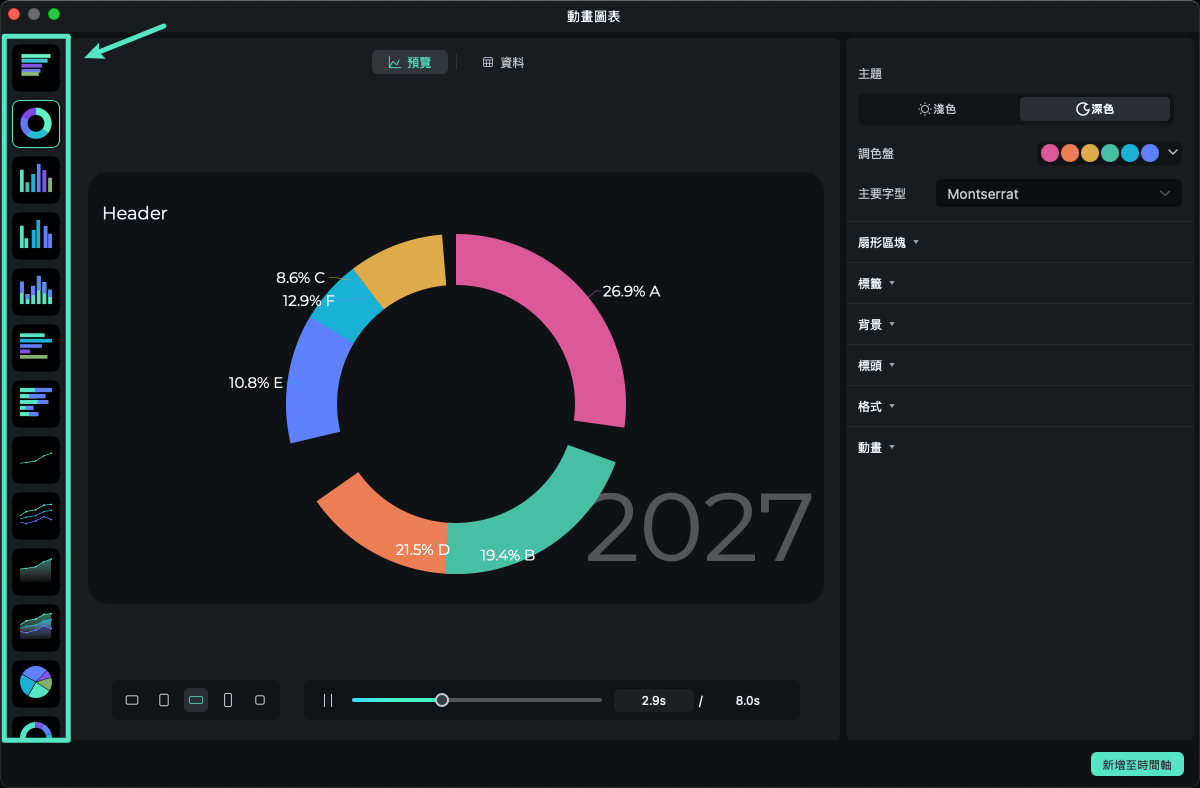Viewport: 1200px width, 788px height.
Task: Click the 8.0s total duration field
Action: click(747, 701)
